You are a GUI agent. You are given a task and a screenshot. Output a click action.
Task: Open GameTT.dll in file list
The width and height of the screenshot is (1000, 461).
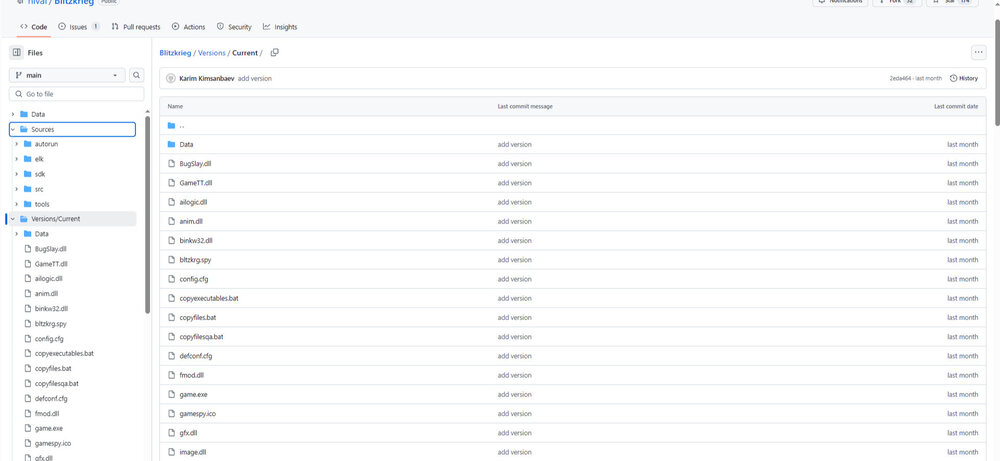tap(196, 183)
